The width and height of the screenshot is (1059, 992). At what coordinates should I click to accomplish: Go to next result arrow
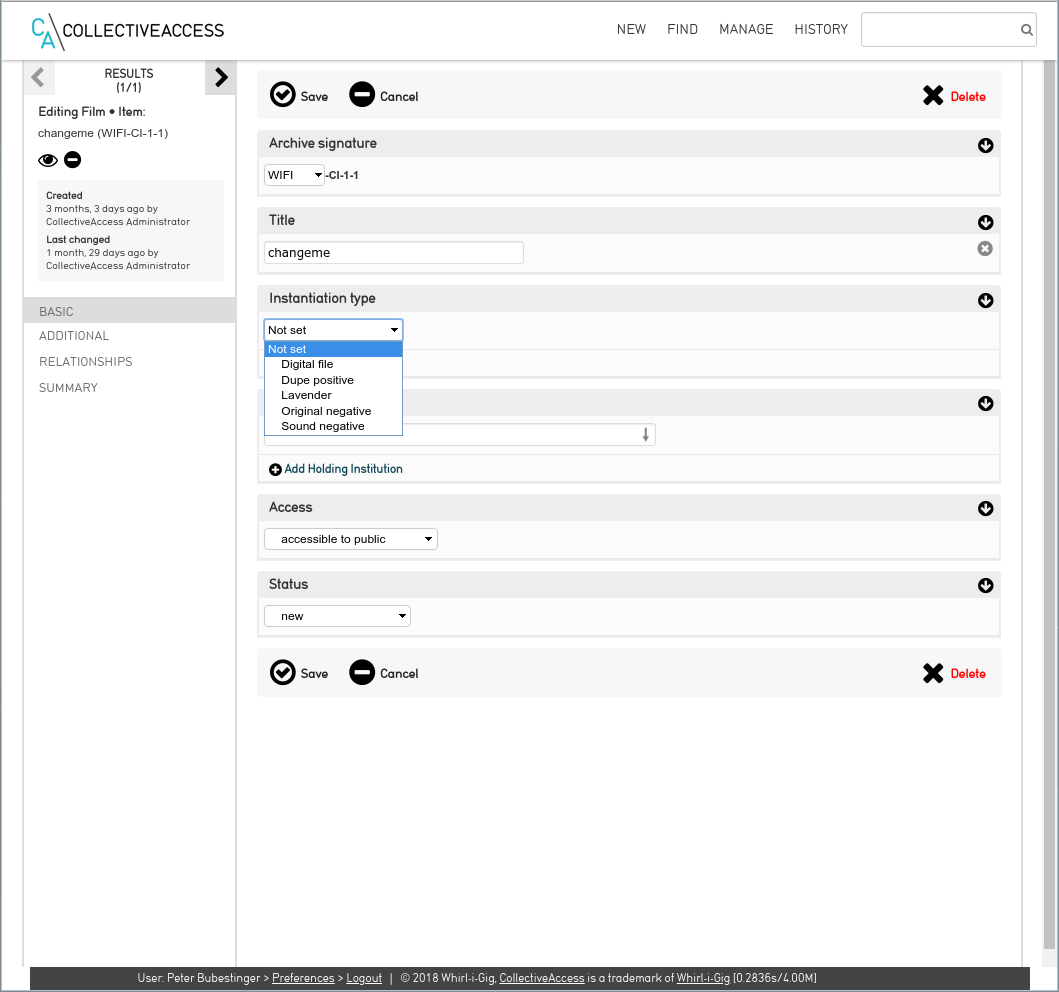pos(221,78)
